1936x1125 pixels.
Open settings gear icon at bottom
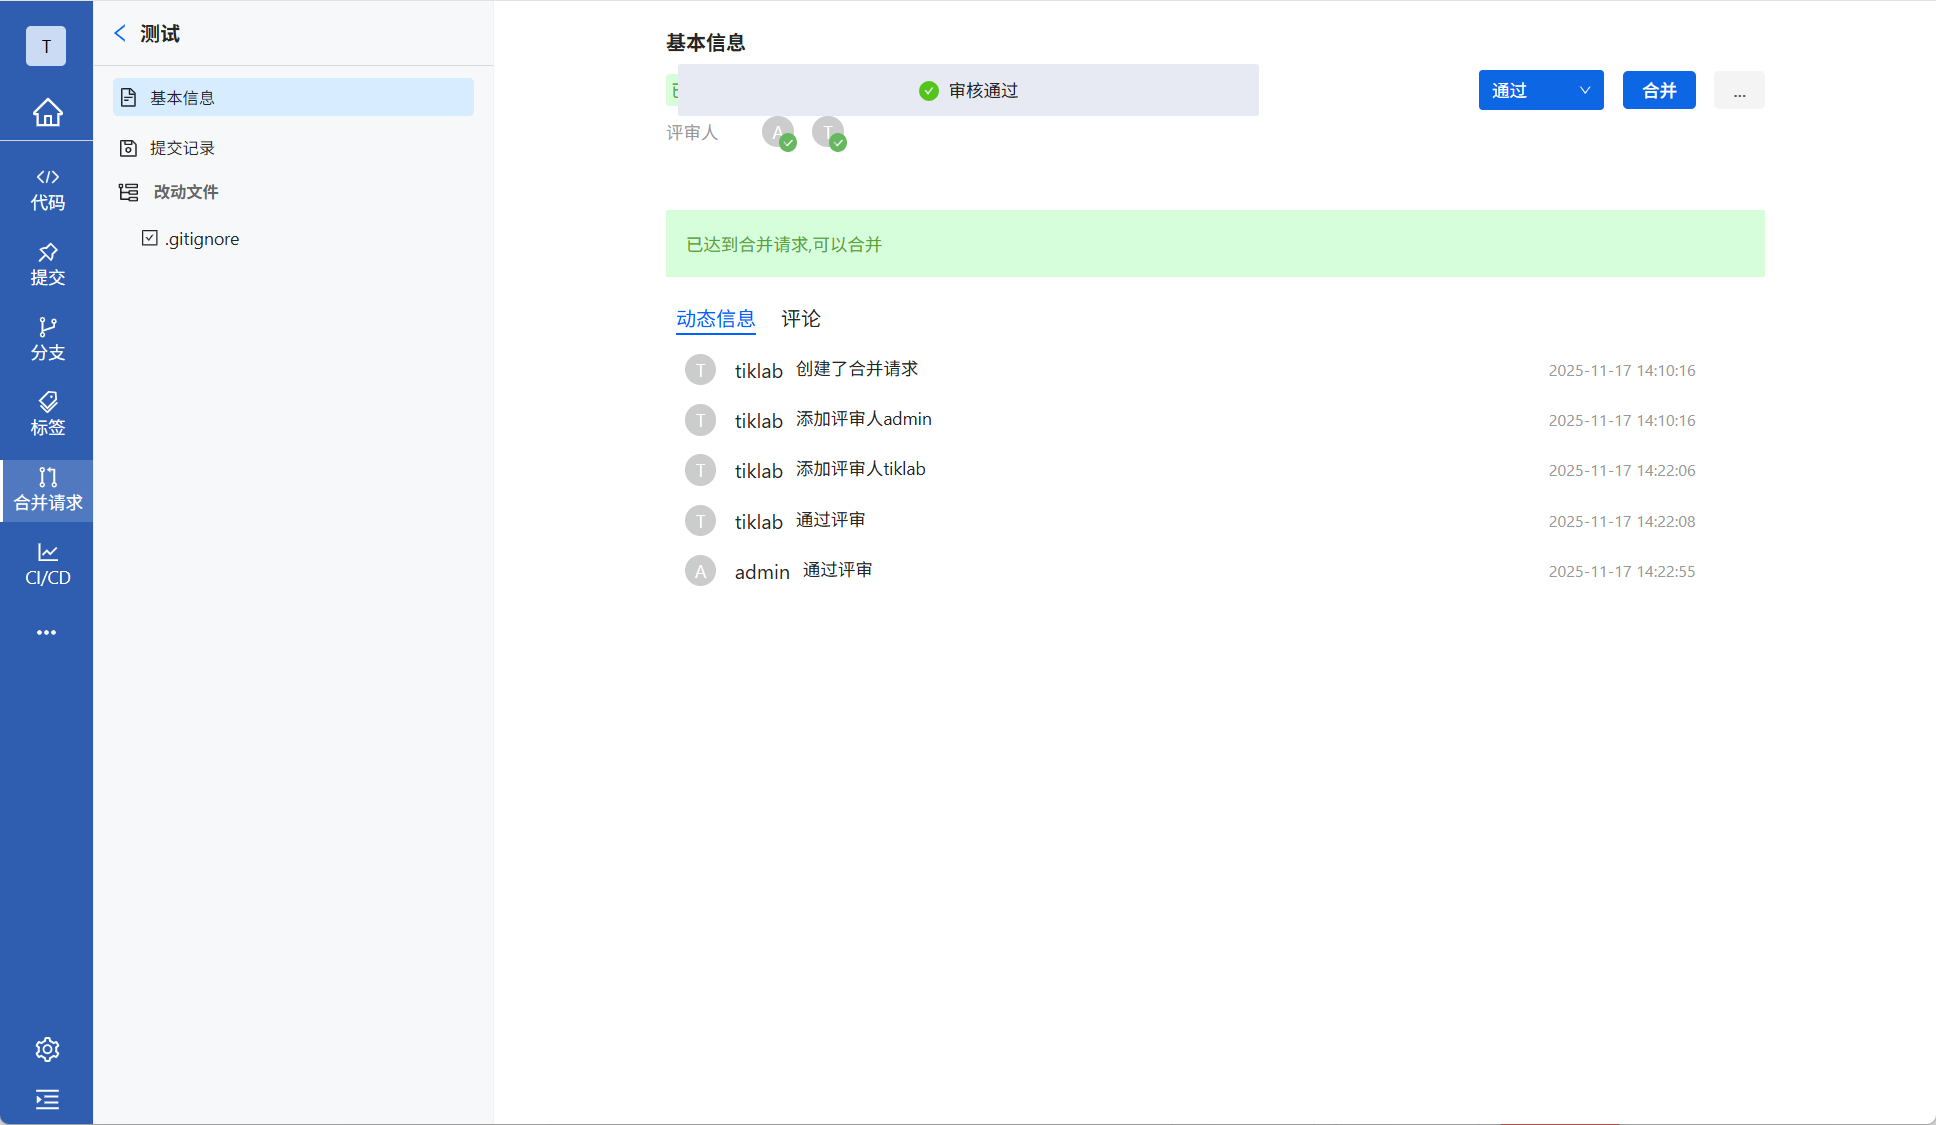[47, 1049]
